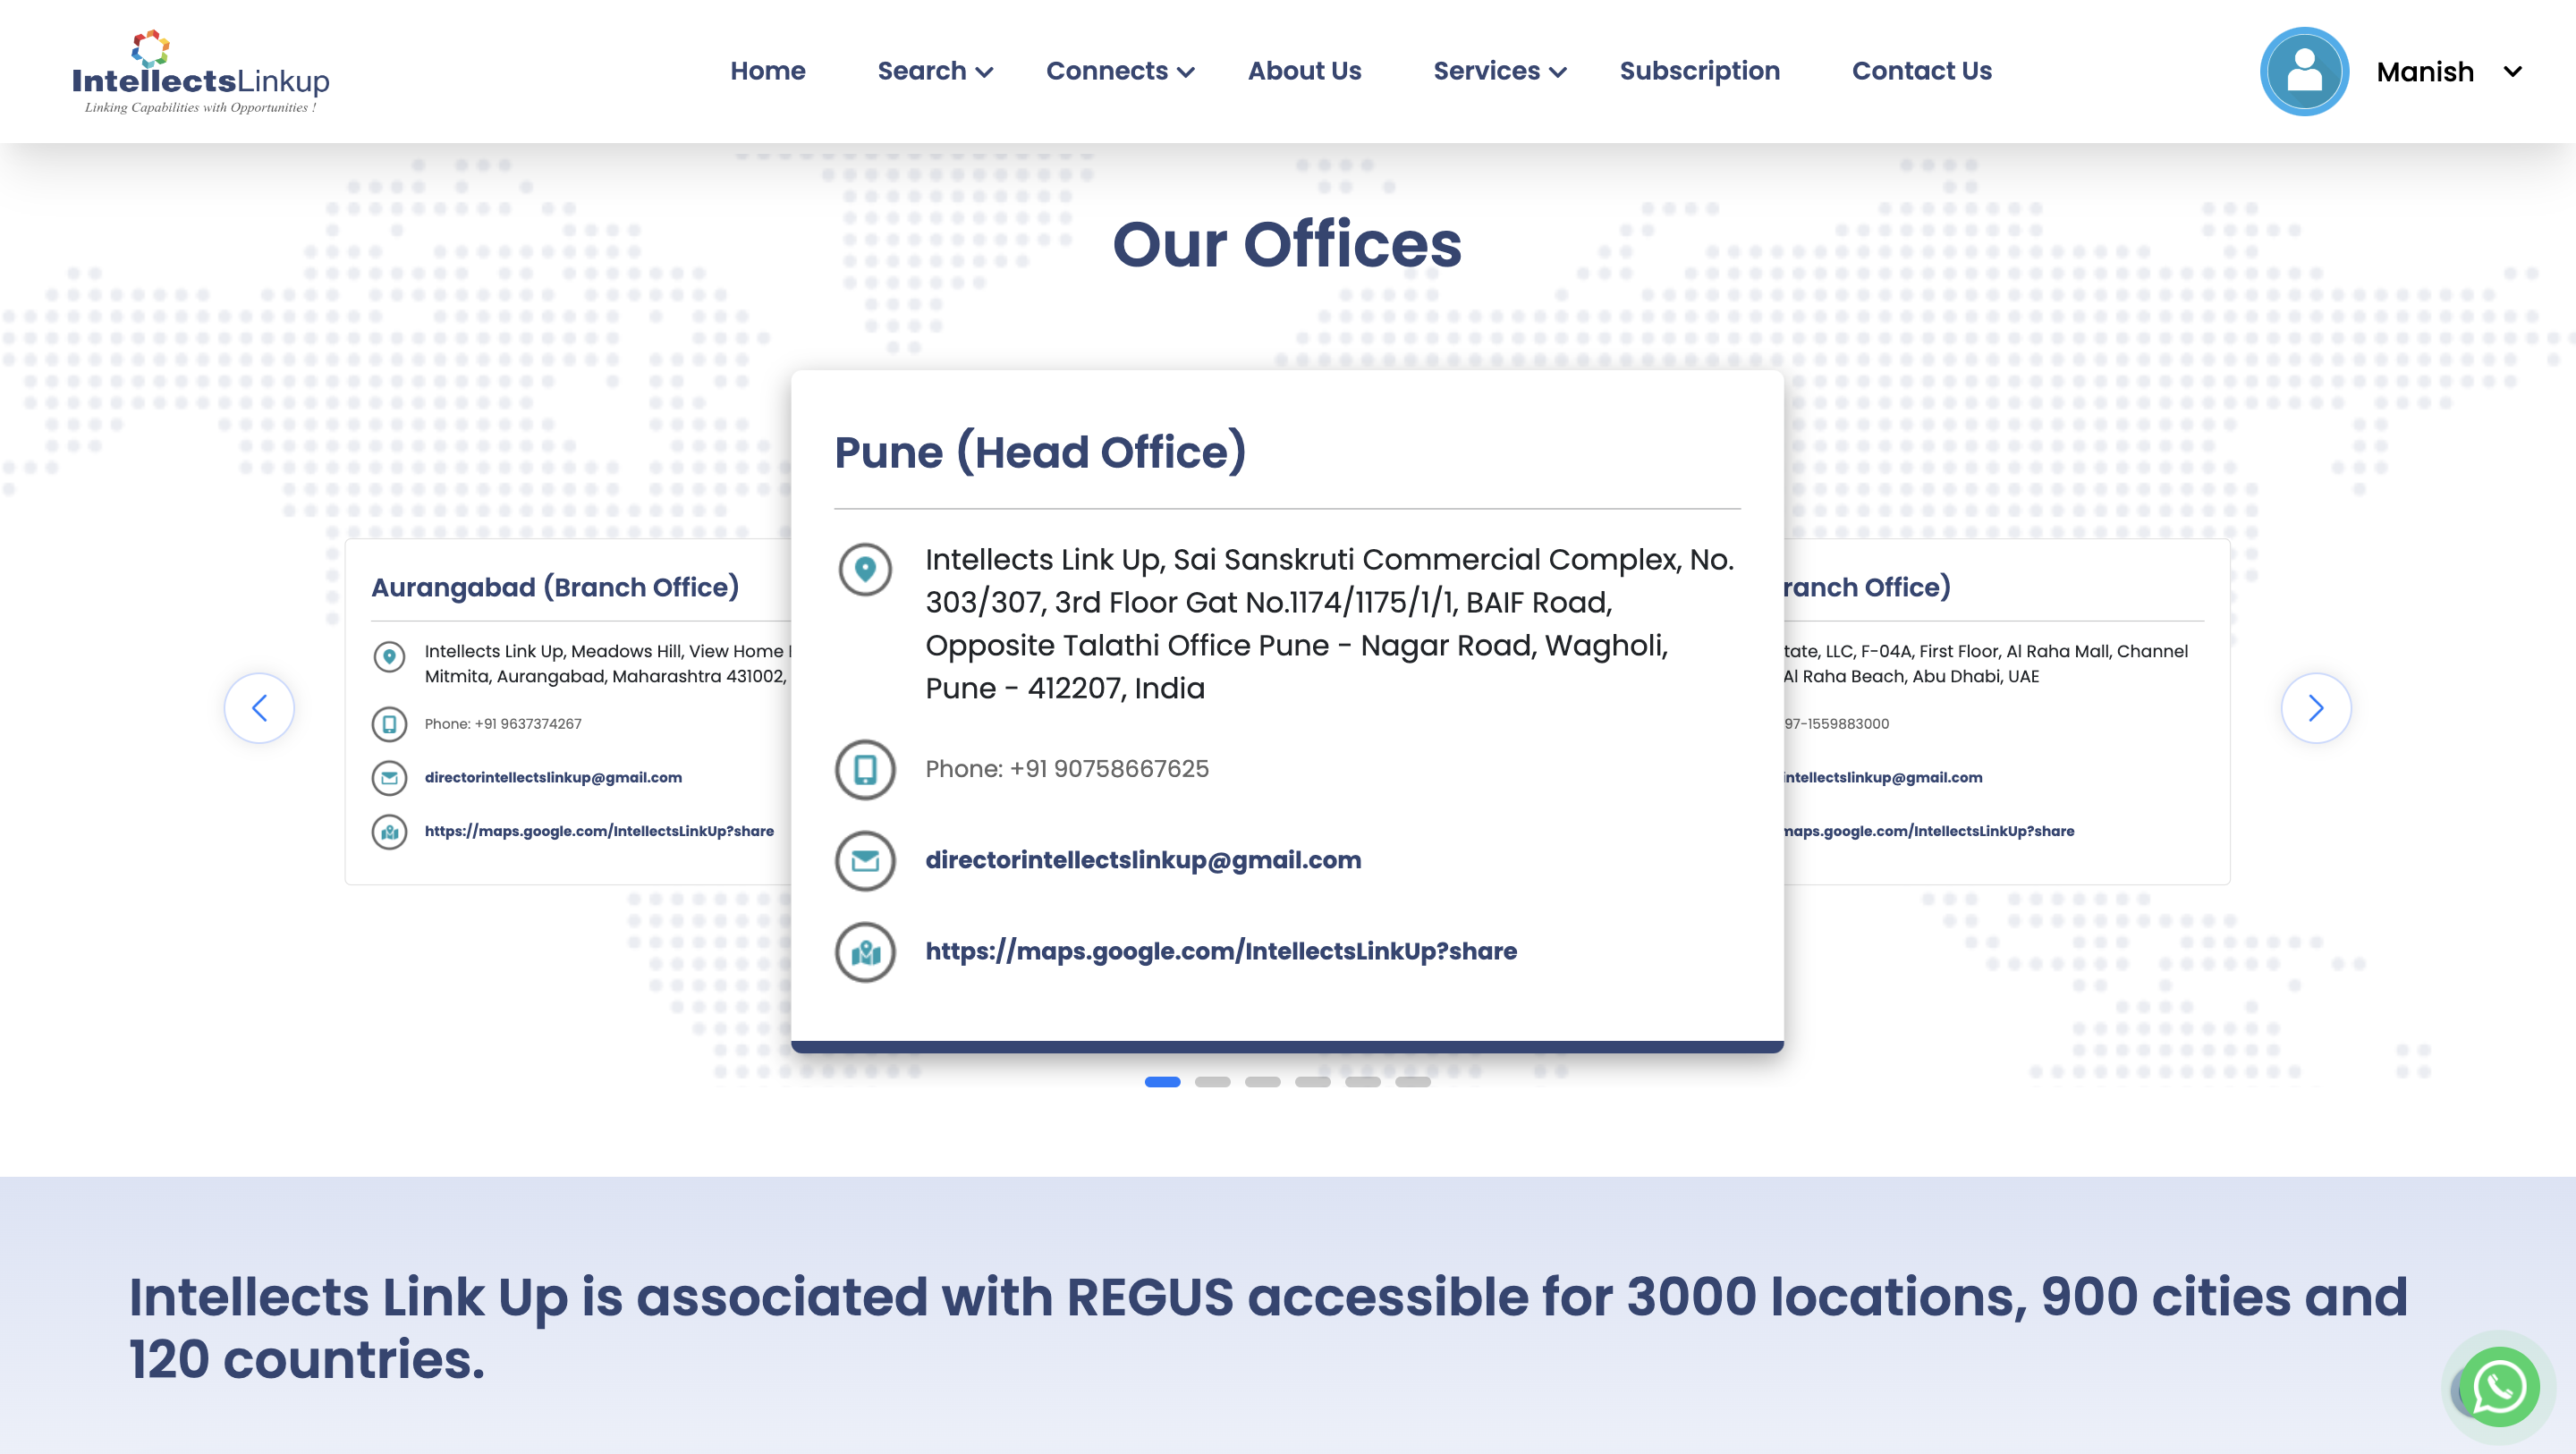
Task: Open Contact Us page
Action: [1921, 71]
